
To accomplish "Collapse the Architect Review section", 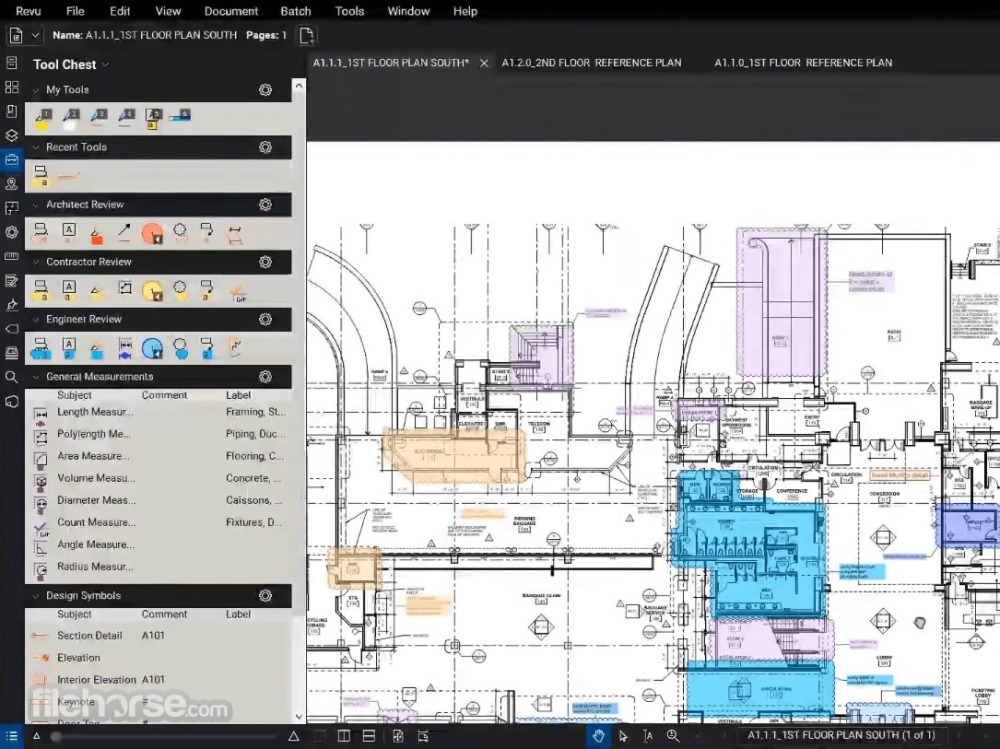I will (36, 205).
